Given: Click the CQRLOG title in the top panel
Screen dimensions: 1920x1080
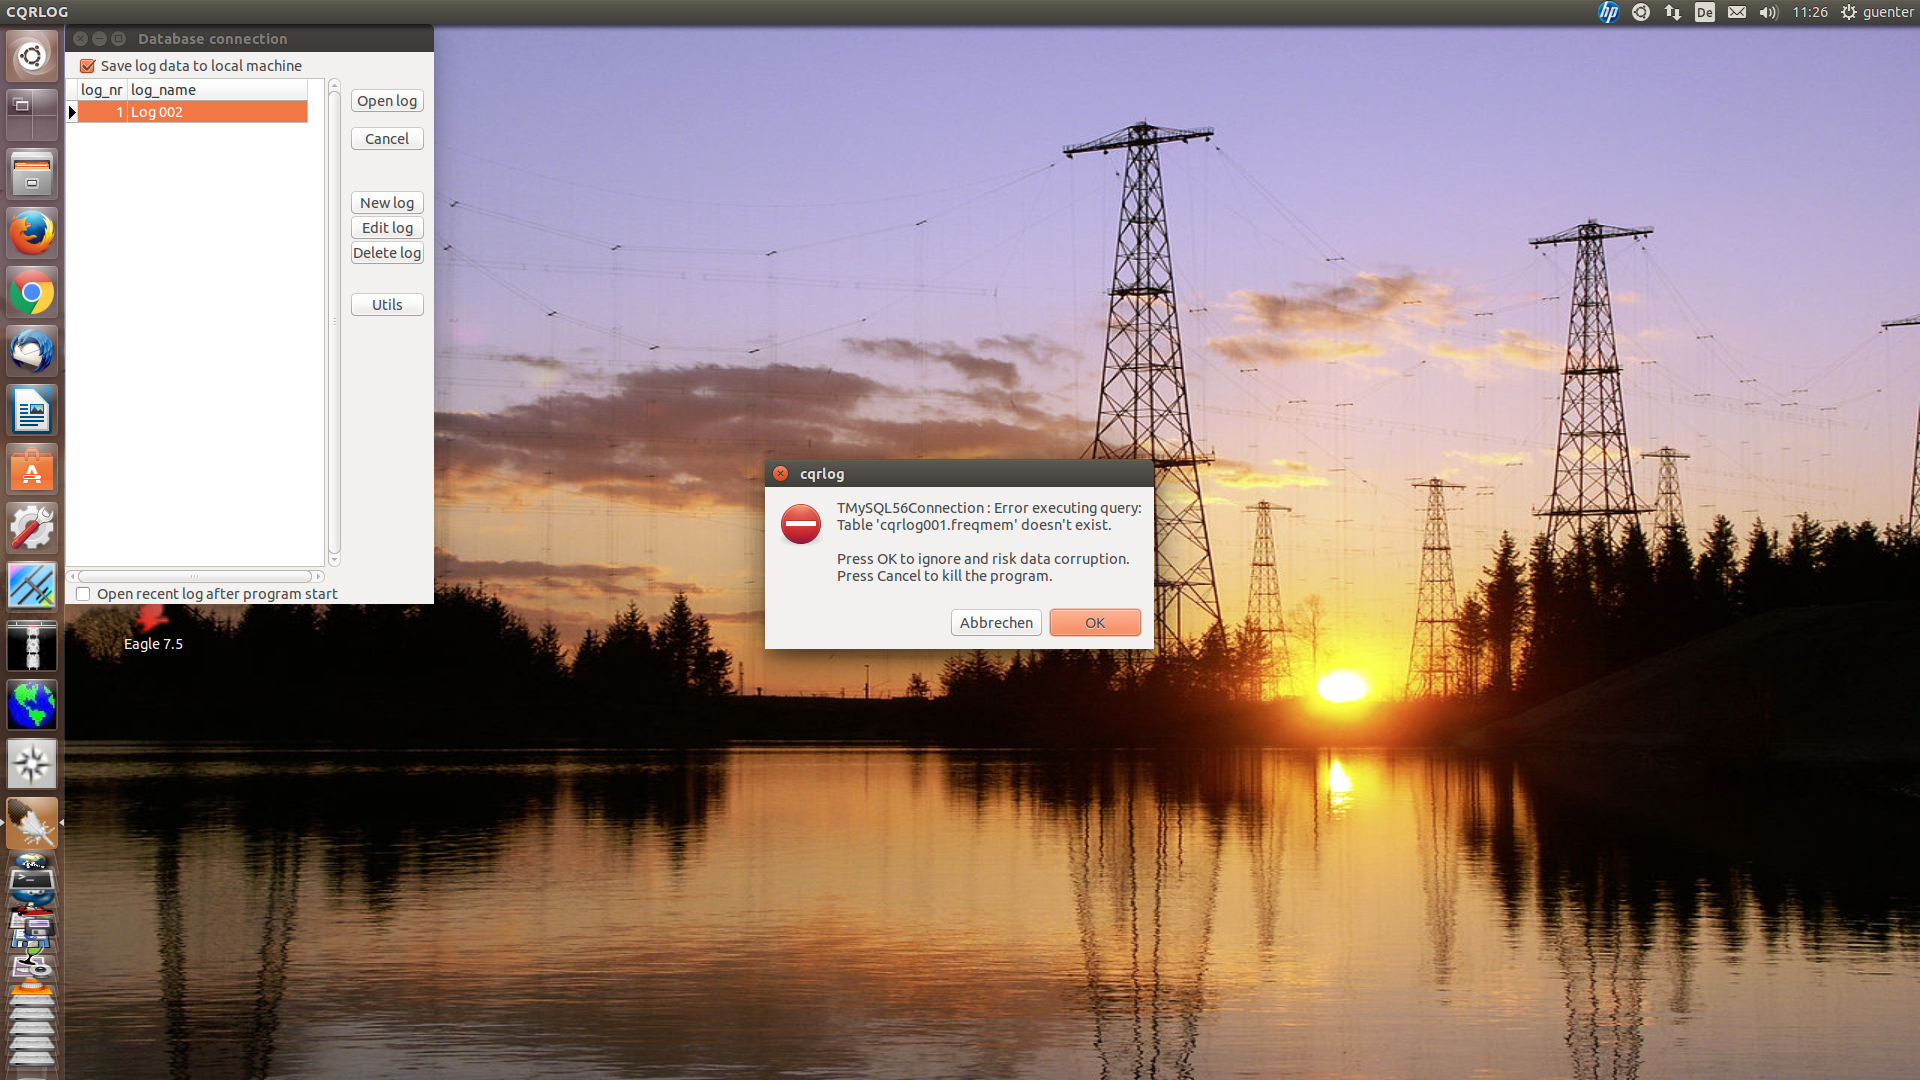Looking at the screenshot, I should pos(37,12).
